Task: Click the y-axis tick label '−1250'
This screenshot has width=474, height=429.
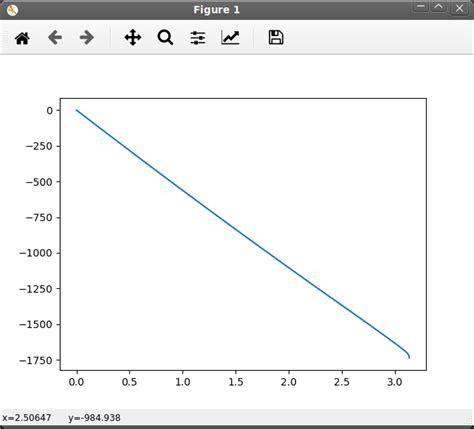Action: pyautogui.click(x=36, y=289)
